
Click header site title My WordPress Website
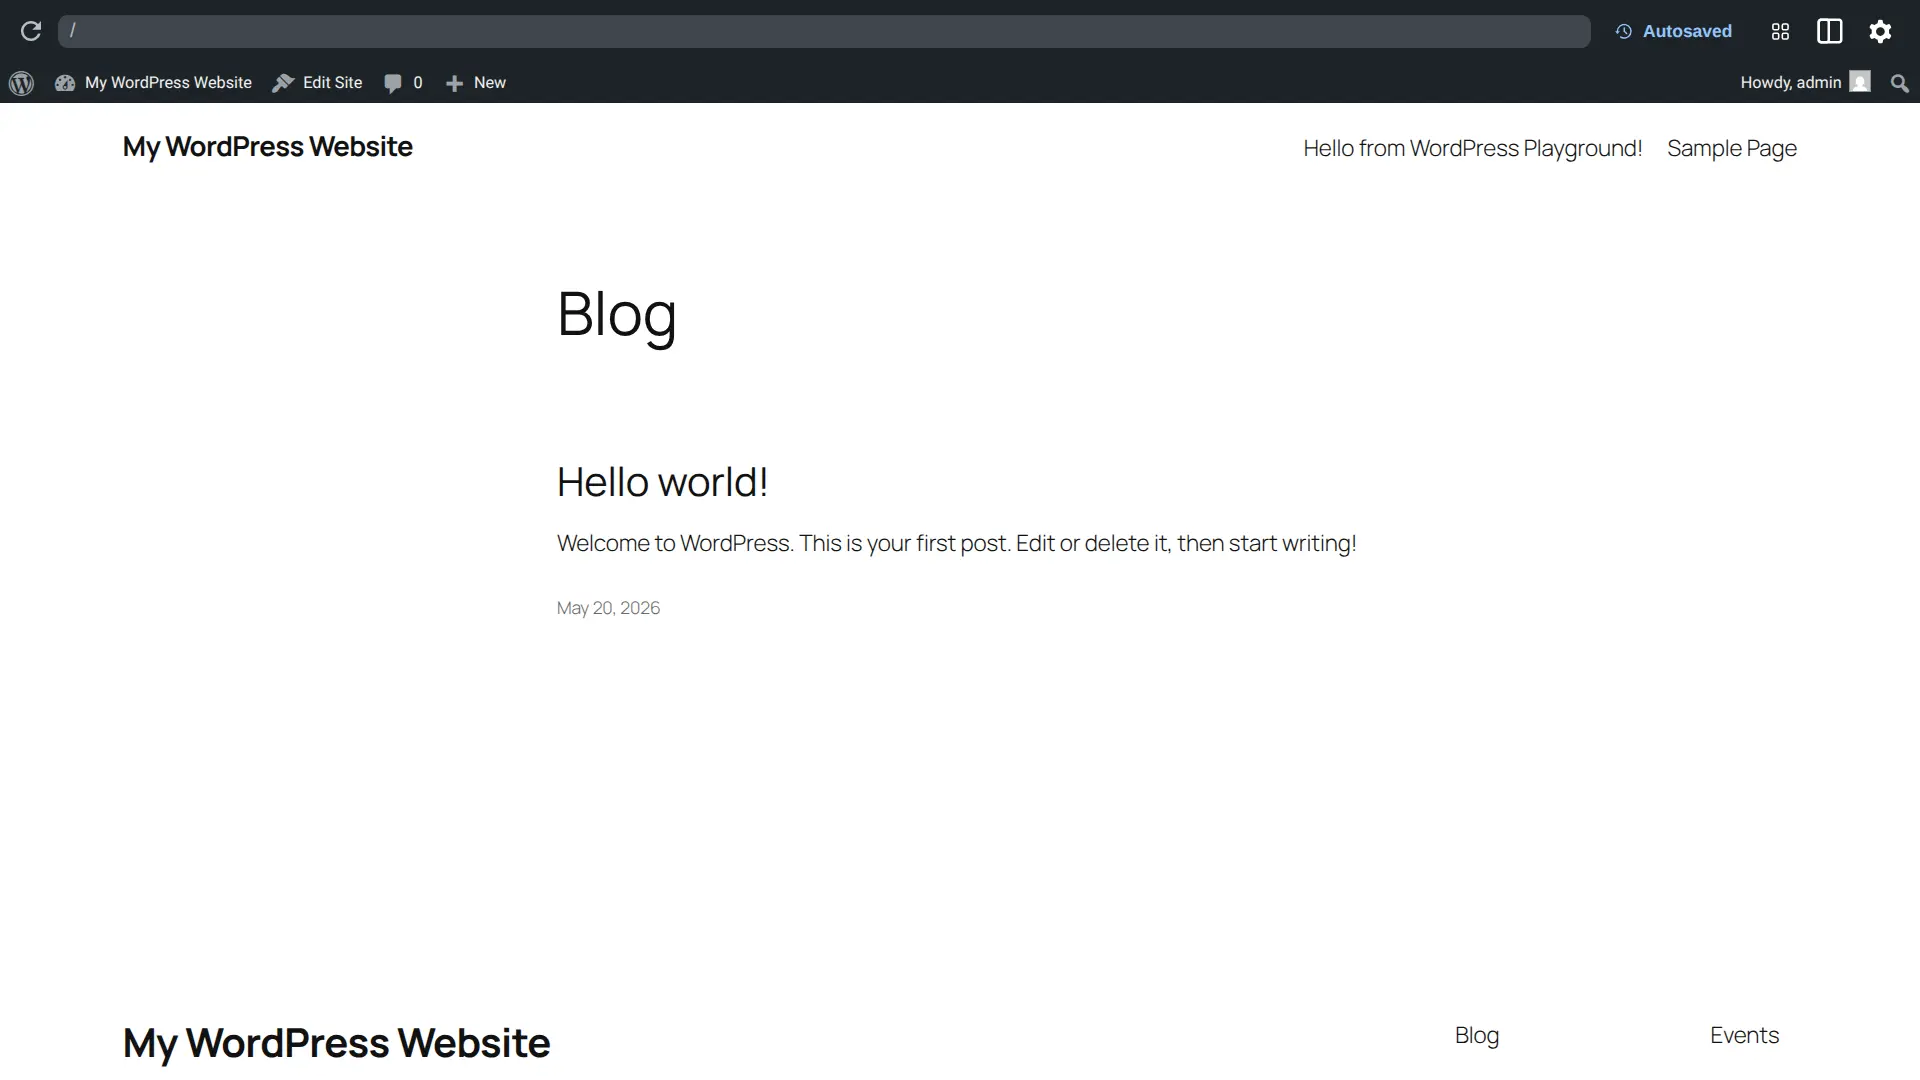pos(268,147)
